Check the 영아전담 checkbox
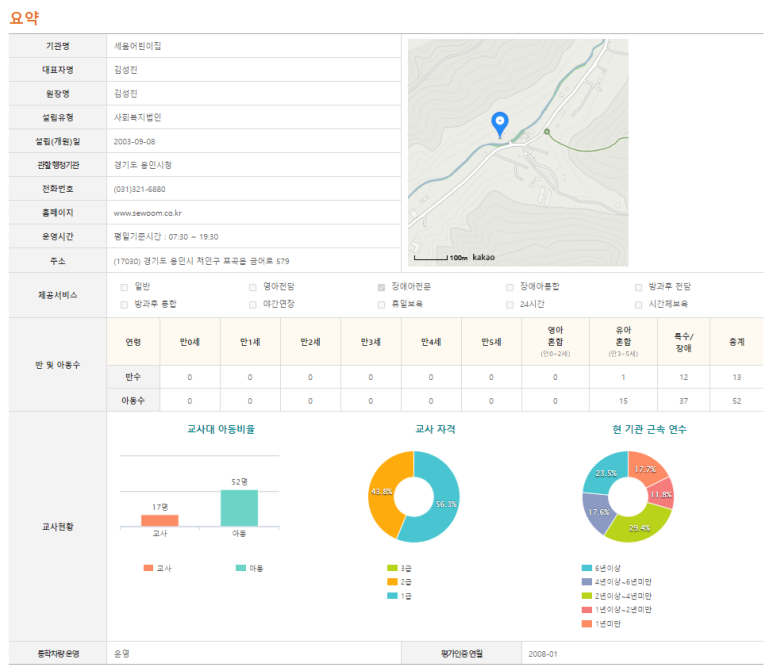This screenshot has height=671, width=773. (253, 287)
